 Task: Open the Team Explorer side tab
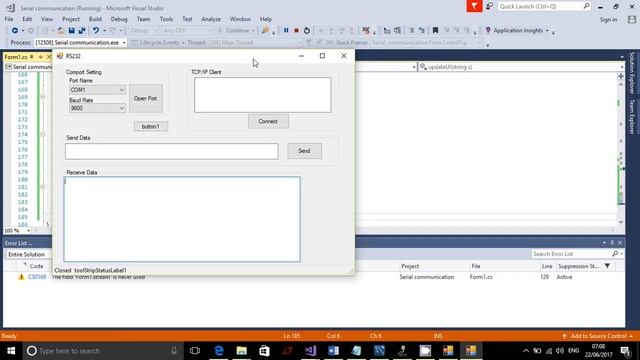click(632, 116)
